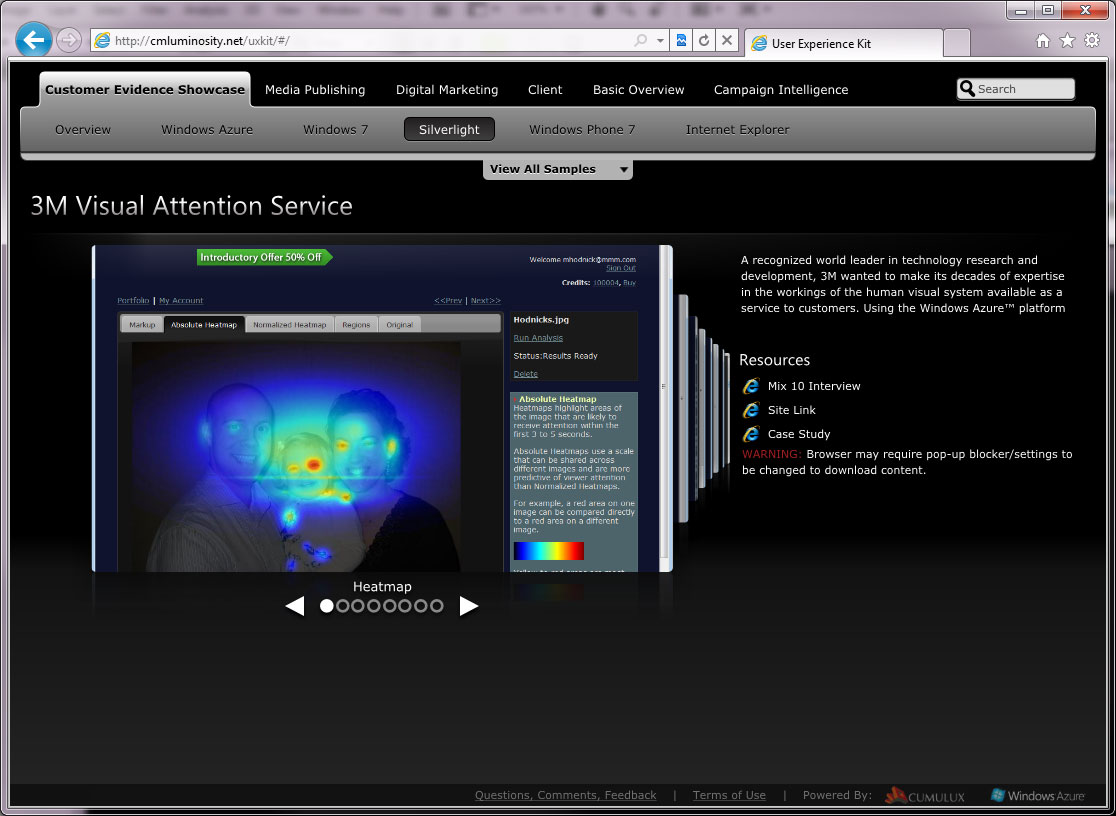Viewport: 1116px width, 816px height.
Task: Show next slide with right arrow
Action: click(x=468, y=606)
